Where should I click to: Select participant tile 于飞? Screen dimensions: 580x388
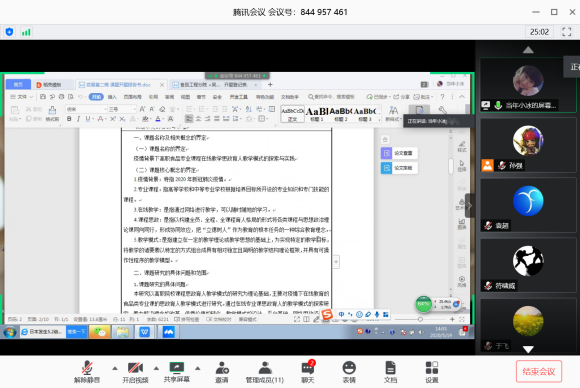pos(528,325)
